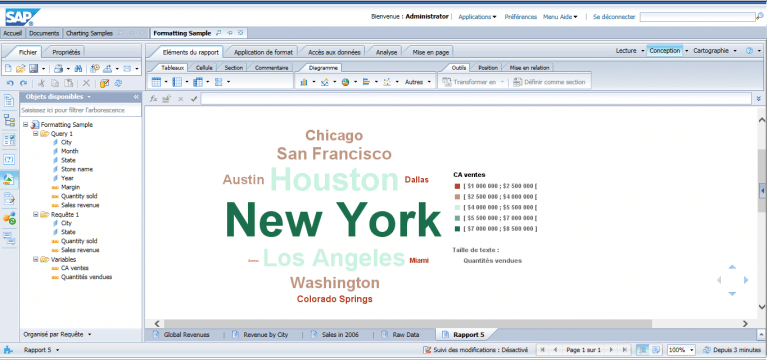Expand the Organisé par Requête dropdown
This screenshot has height=360, width=768.
57,335
